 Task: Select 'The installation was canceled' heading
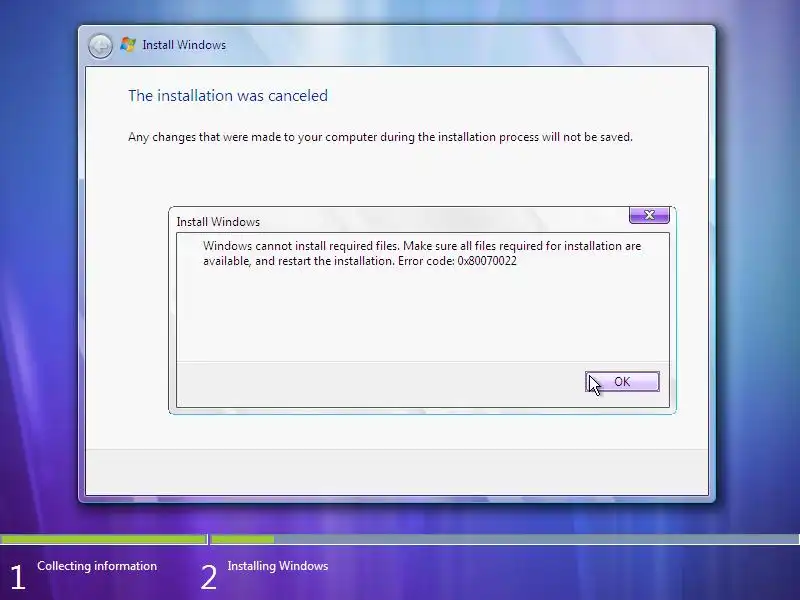pos(228,95)
